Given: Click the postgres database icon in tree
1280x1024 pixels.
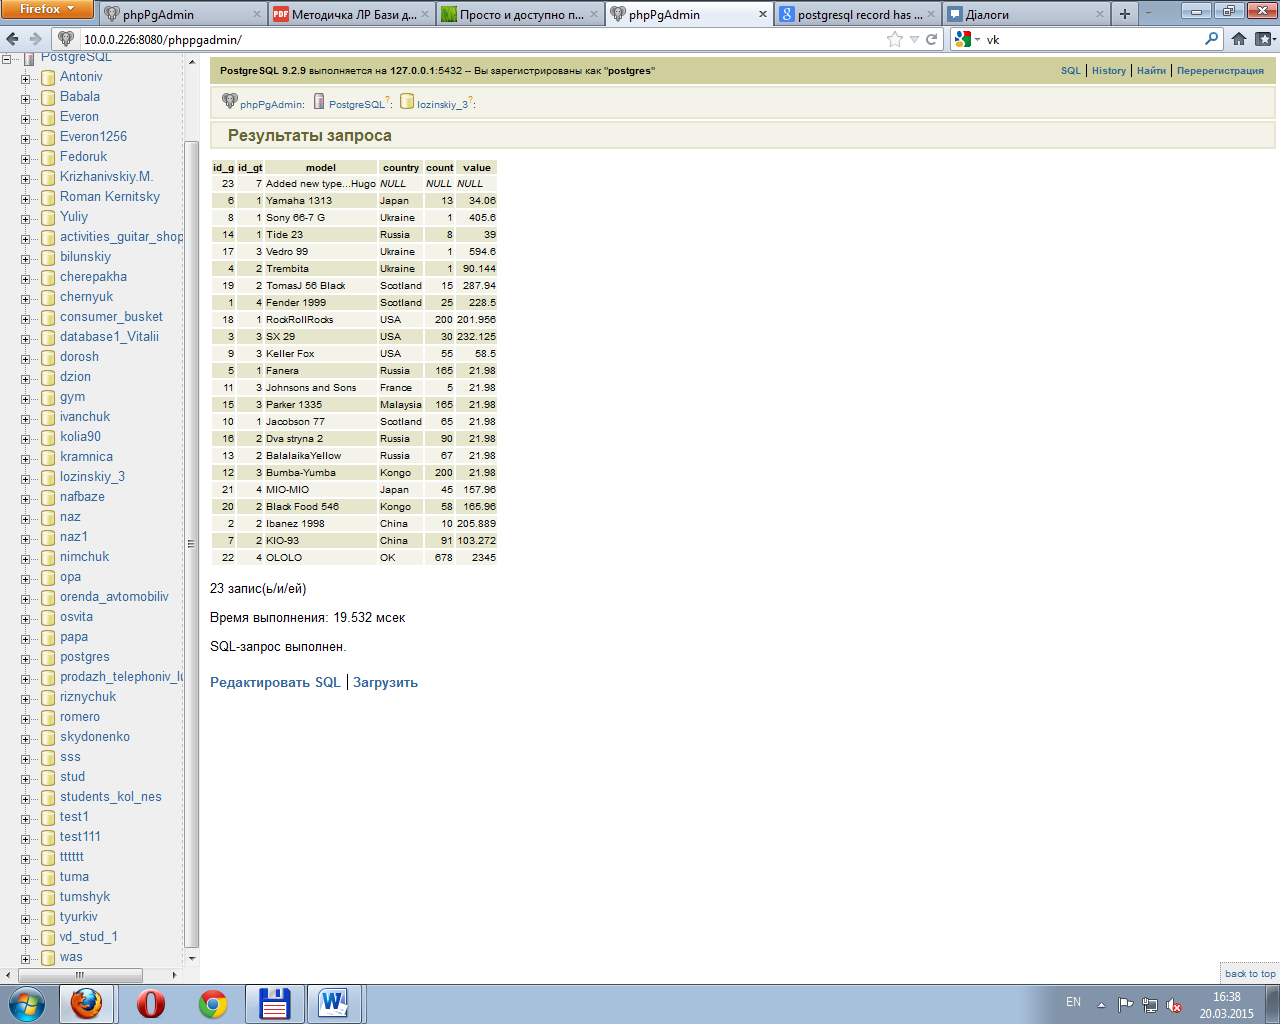Looking at the screenshot, I should pos(48,658).
